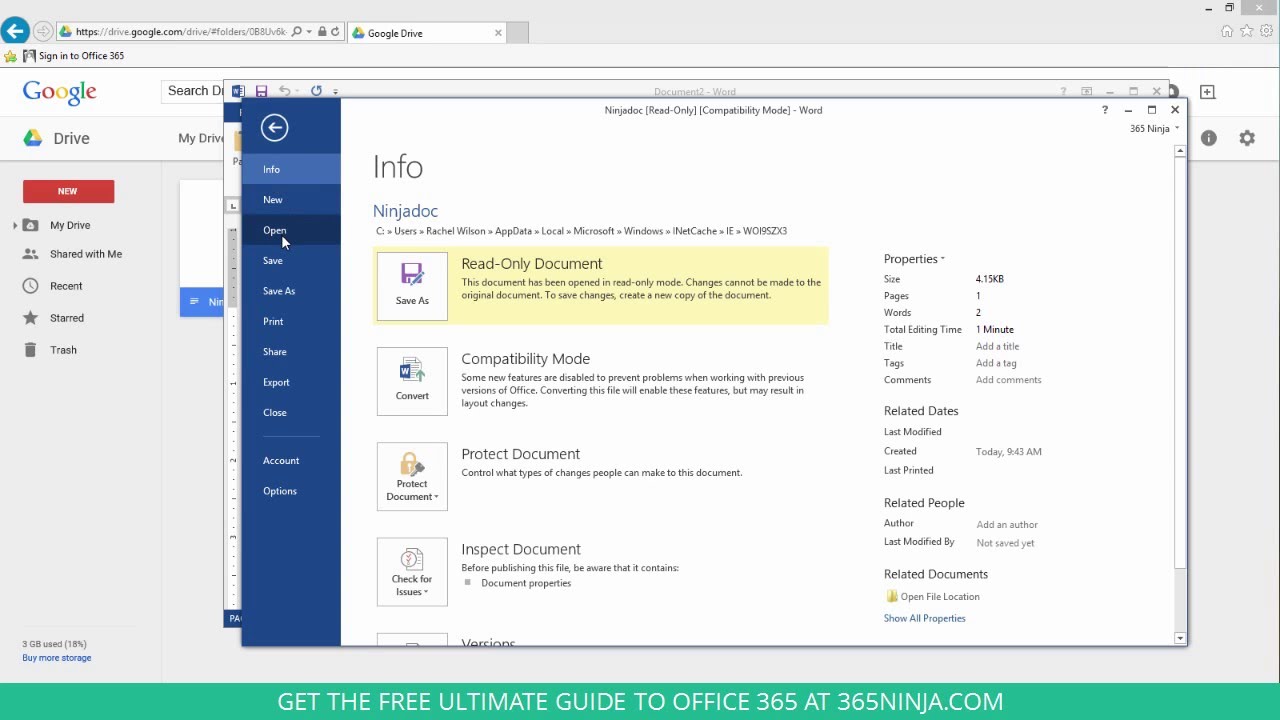
Task: Click the Redo icon in Document2 toolbar
Action: point(316,91)
